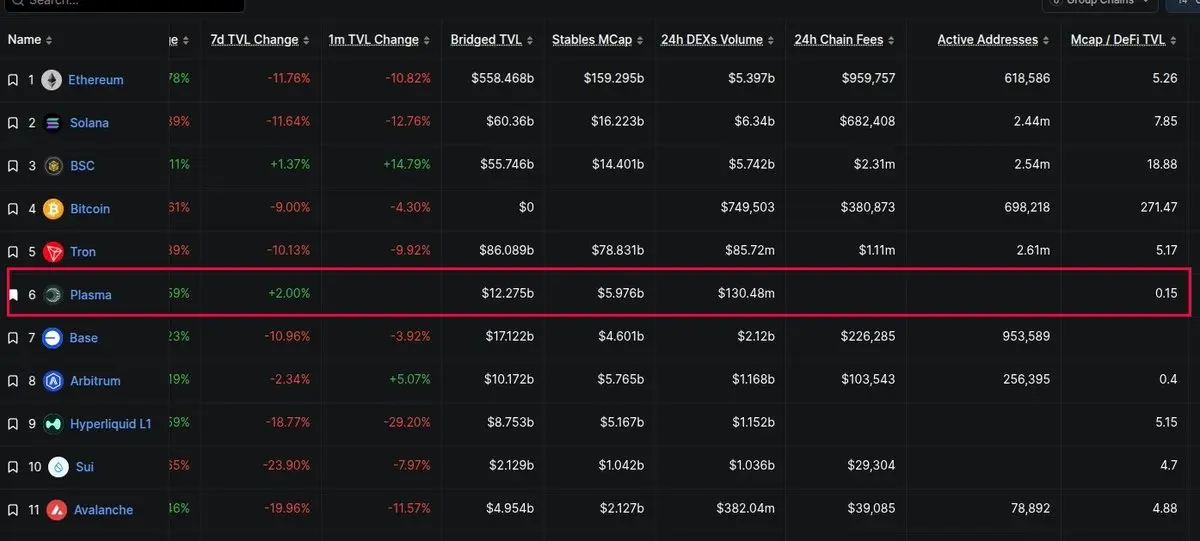Sort by Bridged TVL column
This screenshot has height=541, width=1200.
pos(492,40)
